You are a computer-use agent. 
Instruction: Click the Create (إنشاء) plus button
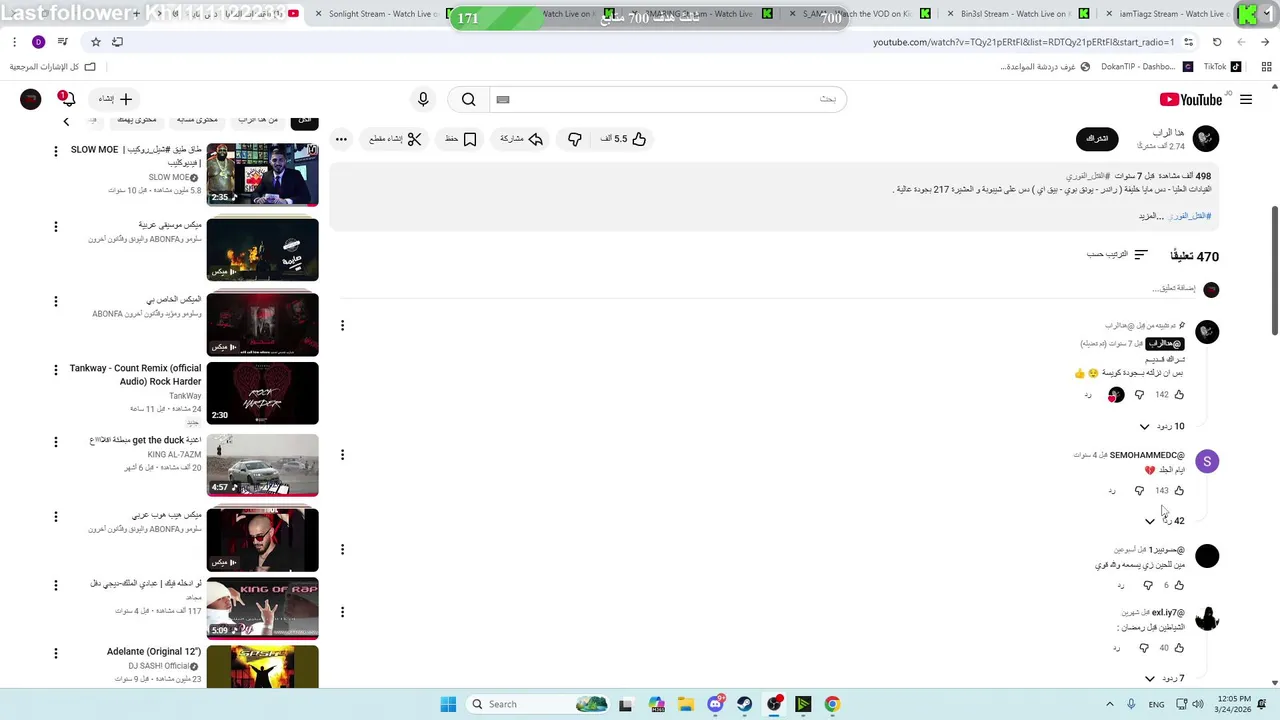pyautogui.click(x=116, y=99)
